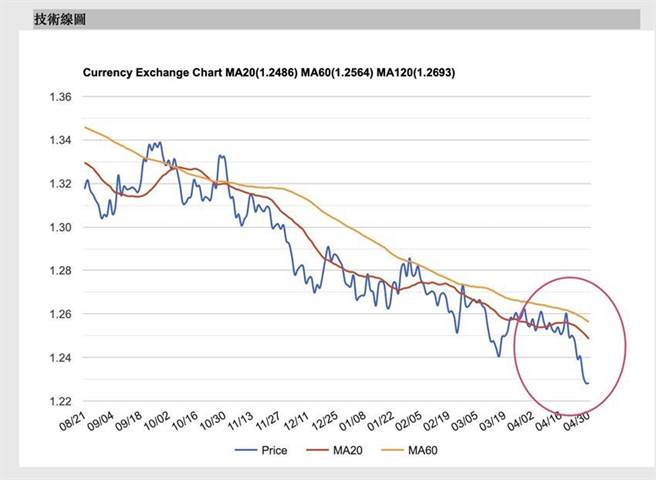This screenshot has width=656, height=480.
Task: Select the MA20(1.2486) value in the title
Action: coord(263,74)
